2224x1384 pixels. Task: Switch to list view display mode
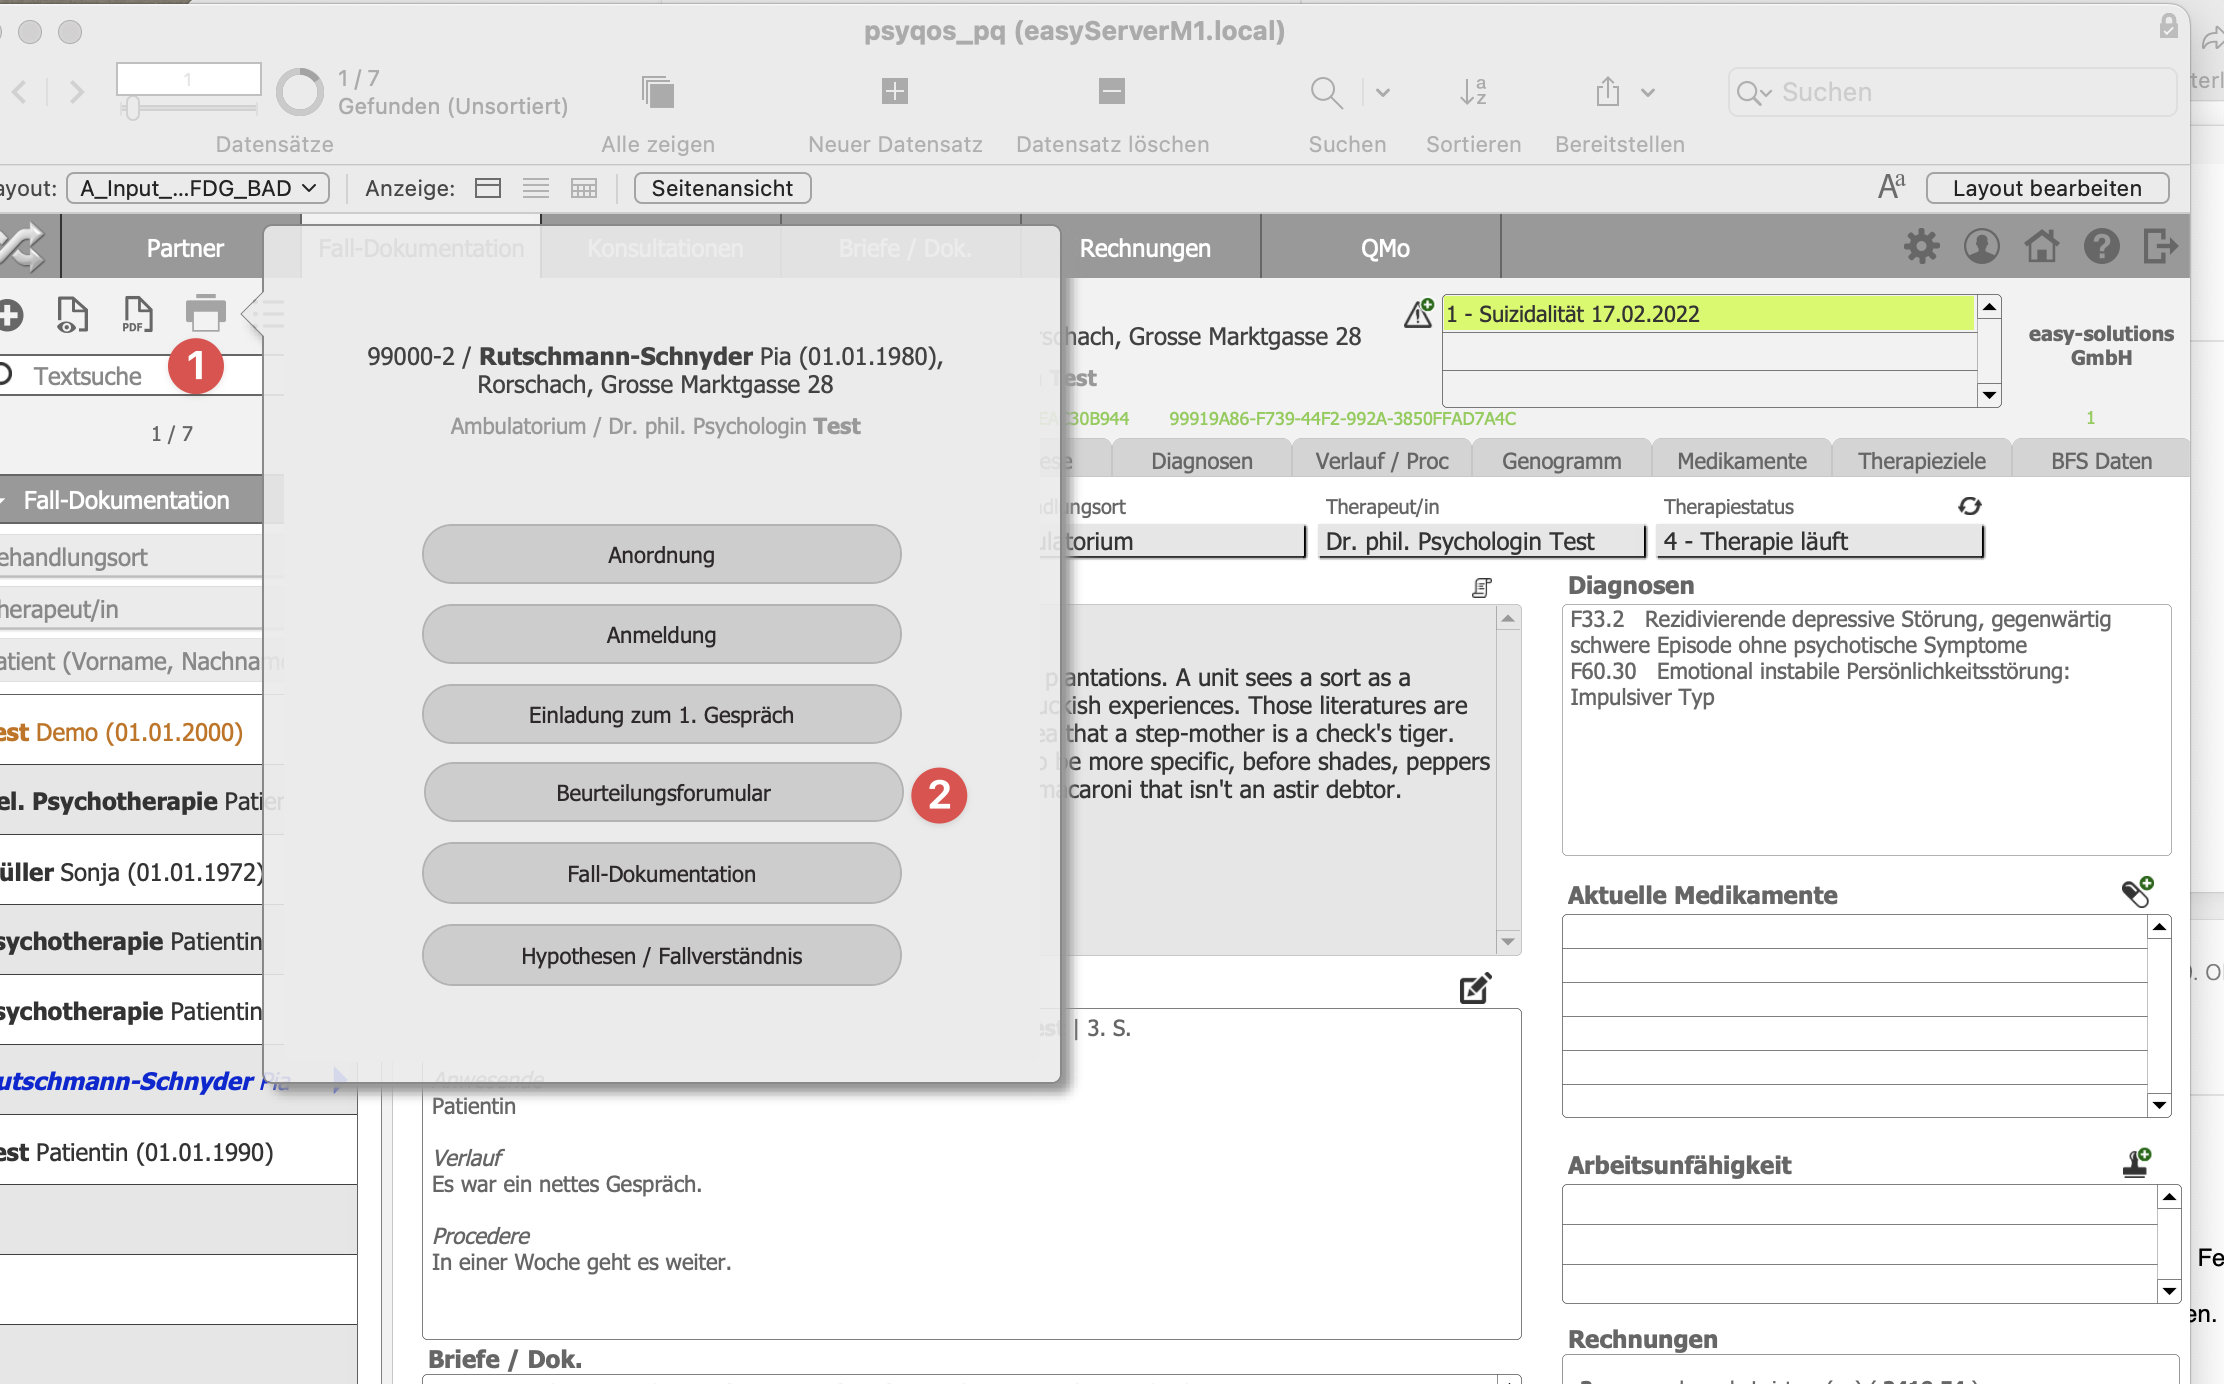click(x=536, y=188)
